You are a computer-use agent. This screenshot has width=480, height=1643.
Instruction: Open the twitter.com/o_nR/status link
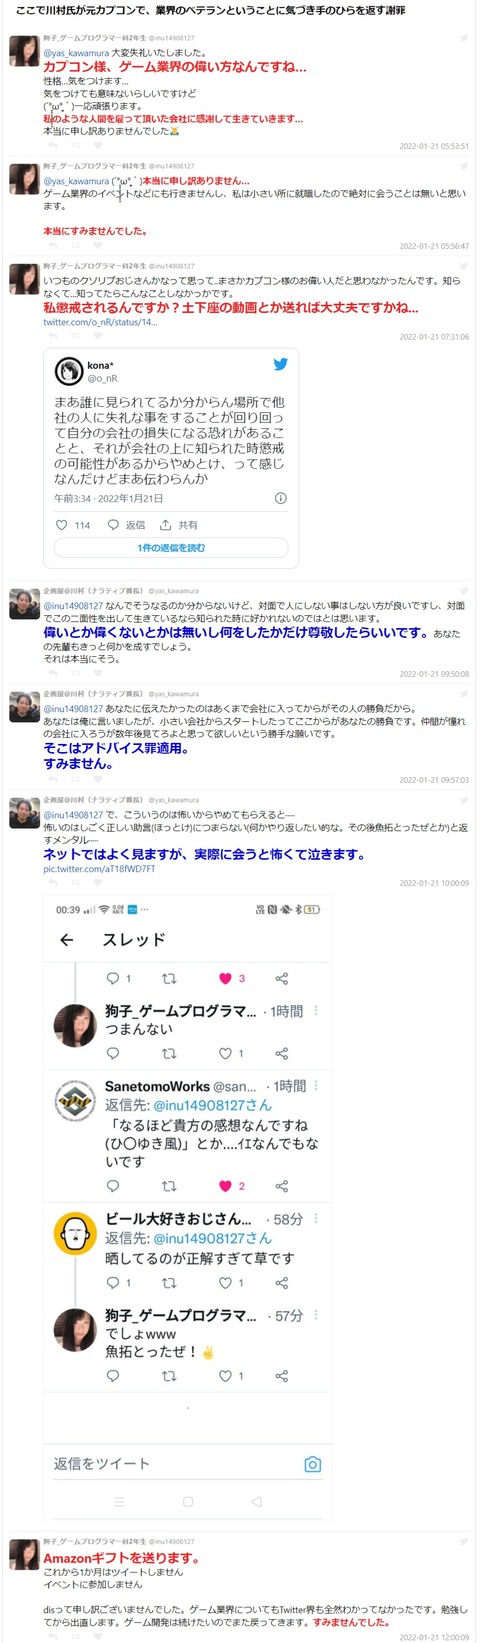tap(100, 323)
